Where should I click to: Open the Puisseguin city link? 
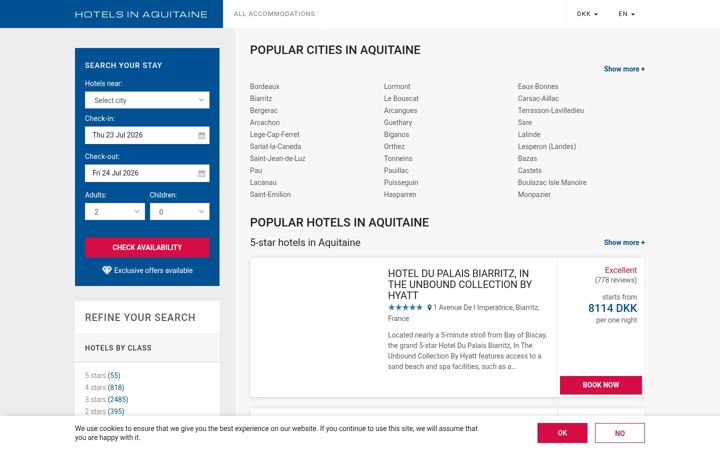[x=401, y=182]
